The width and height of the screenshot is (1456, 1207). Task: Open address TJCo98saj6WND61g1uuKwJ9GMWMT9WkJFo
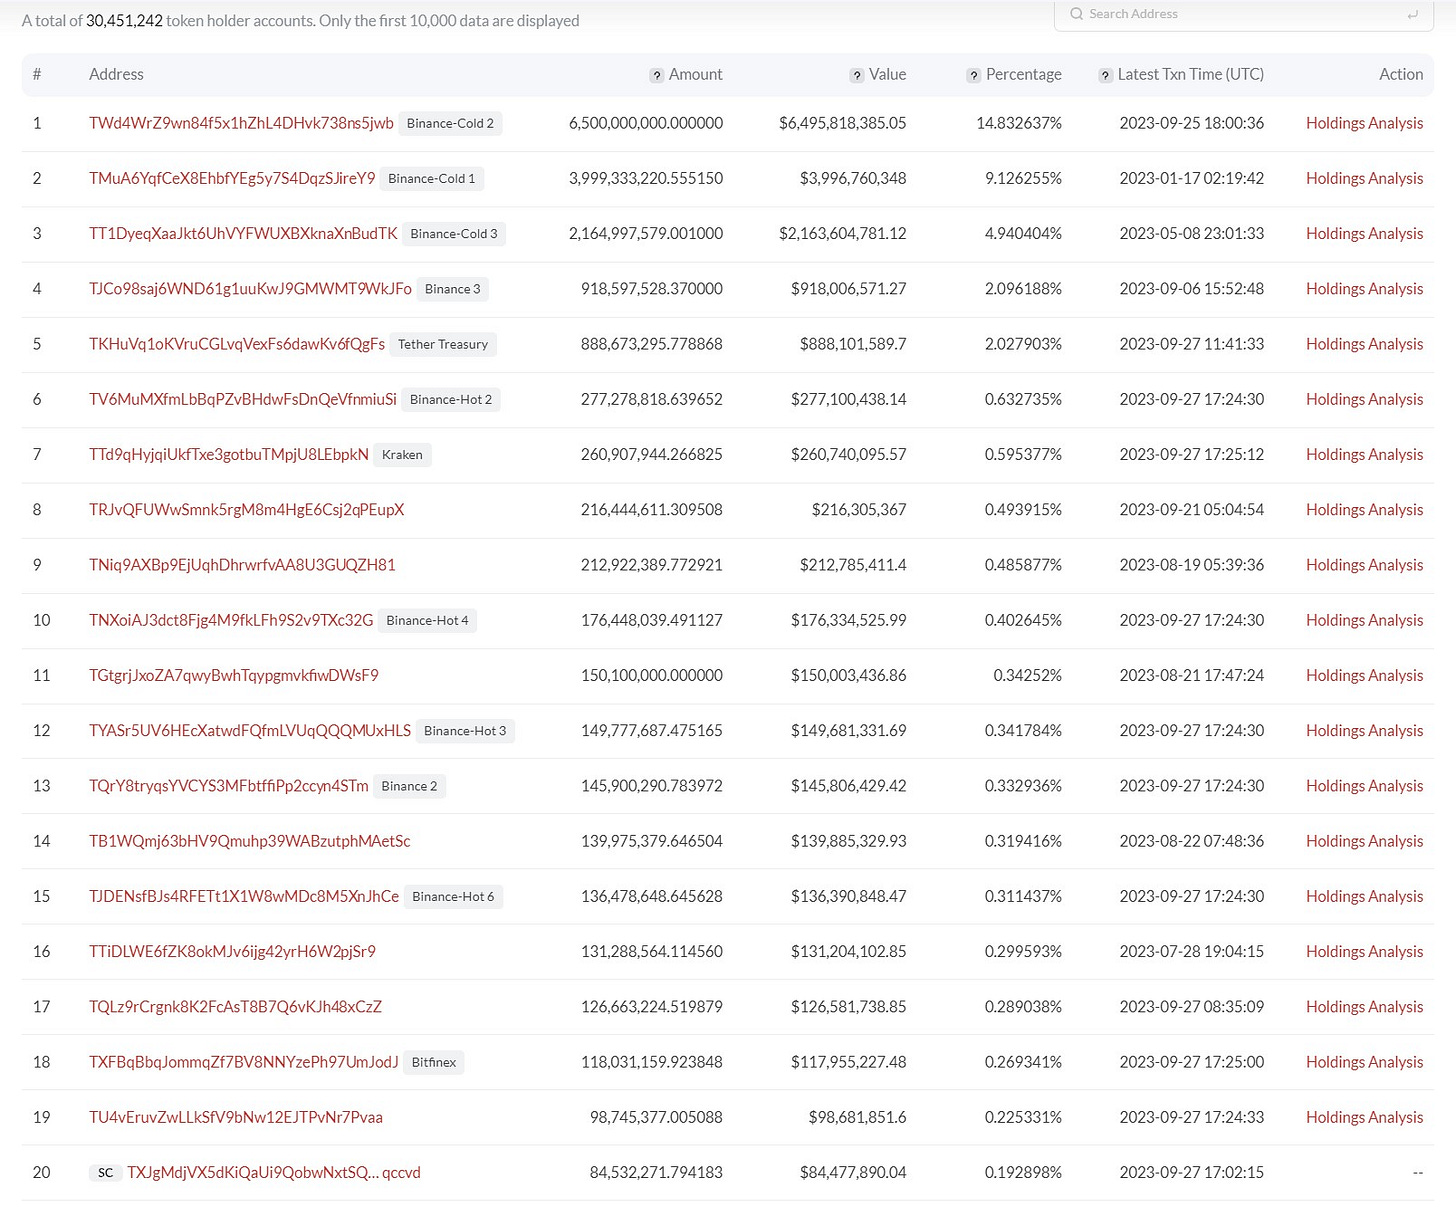250,288
